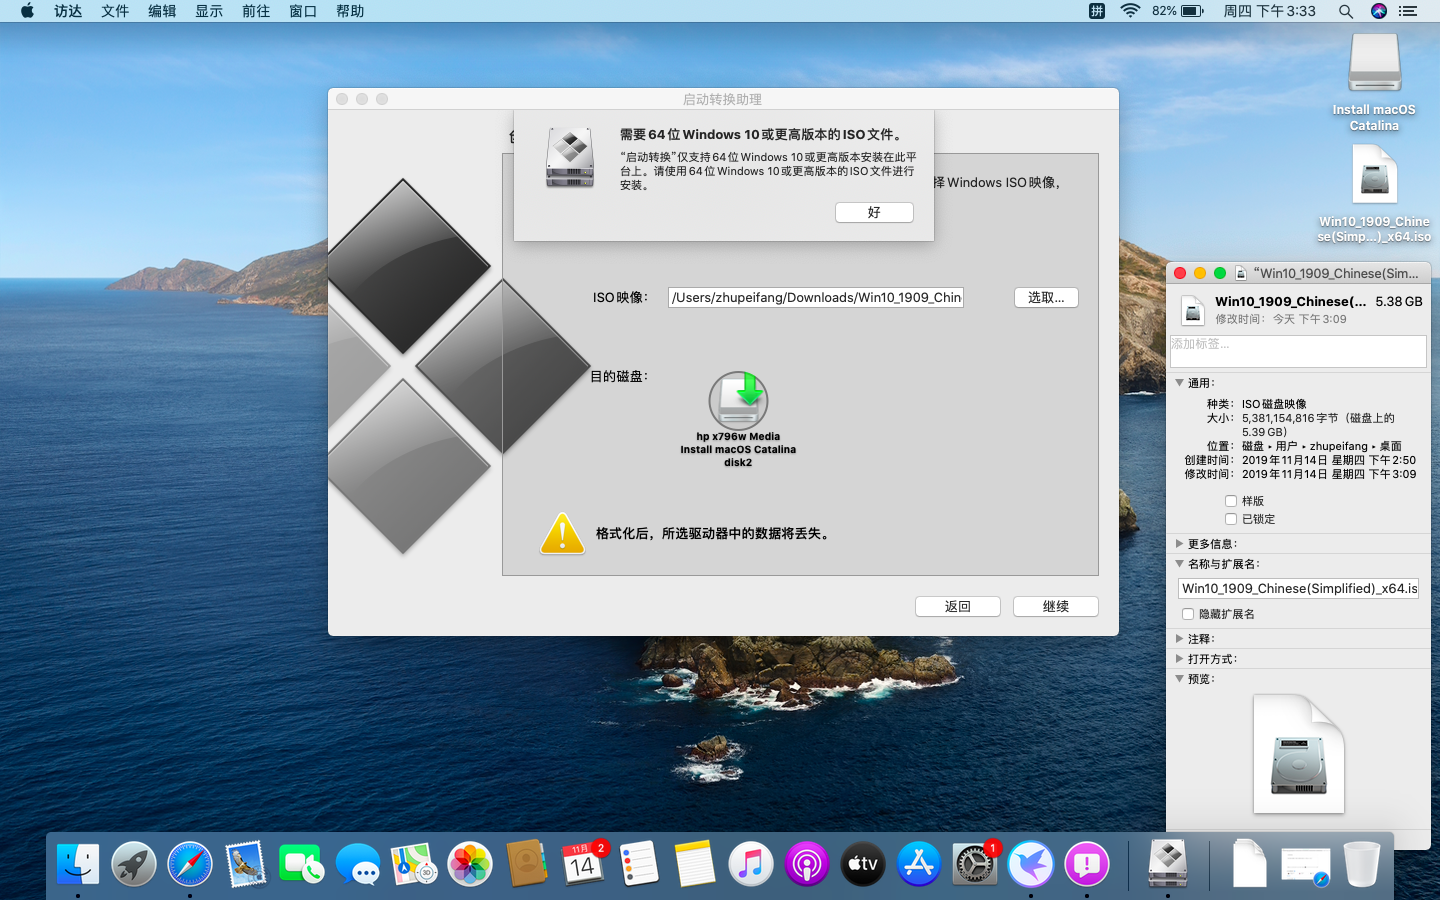The width and height of the screenshot is (1440, 900).
Task: Open the 前往 menu
Action: point(256,11)
